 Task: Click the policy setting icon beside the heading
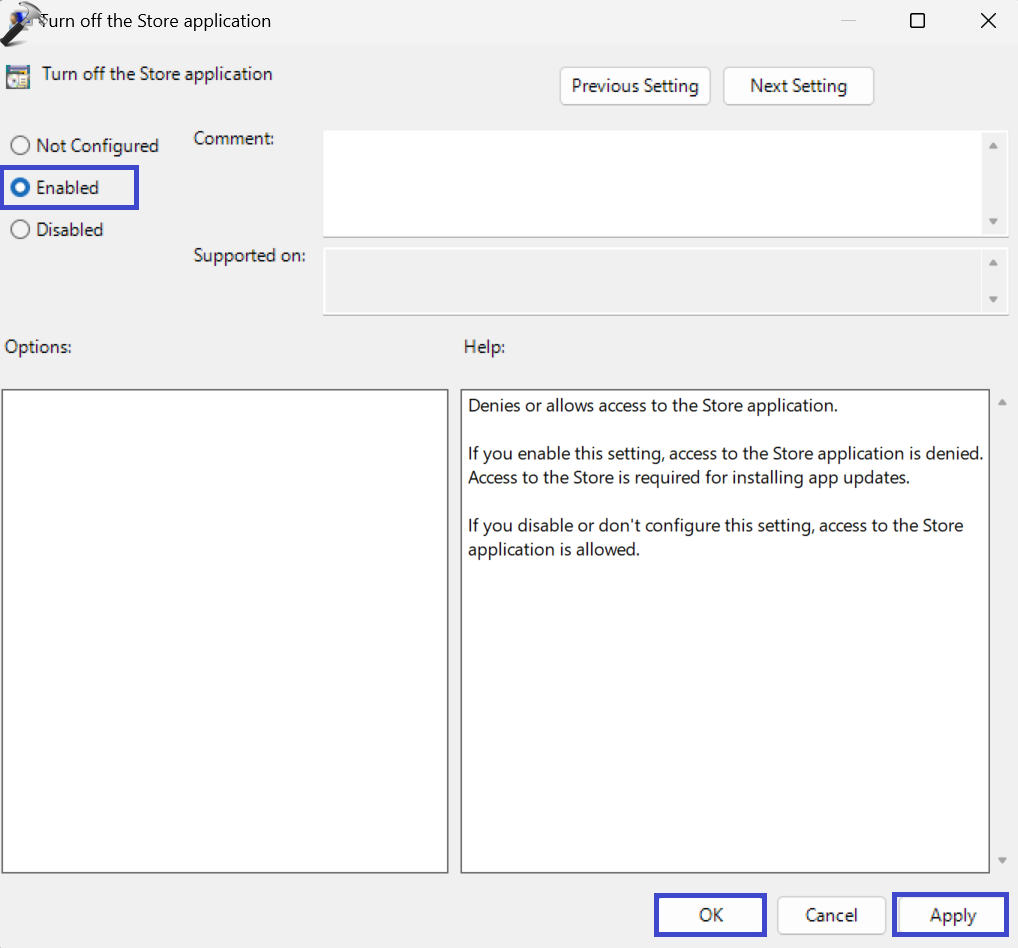click(18, 76)
